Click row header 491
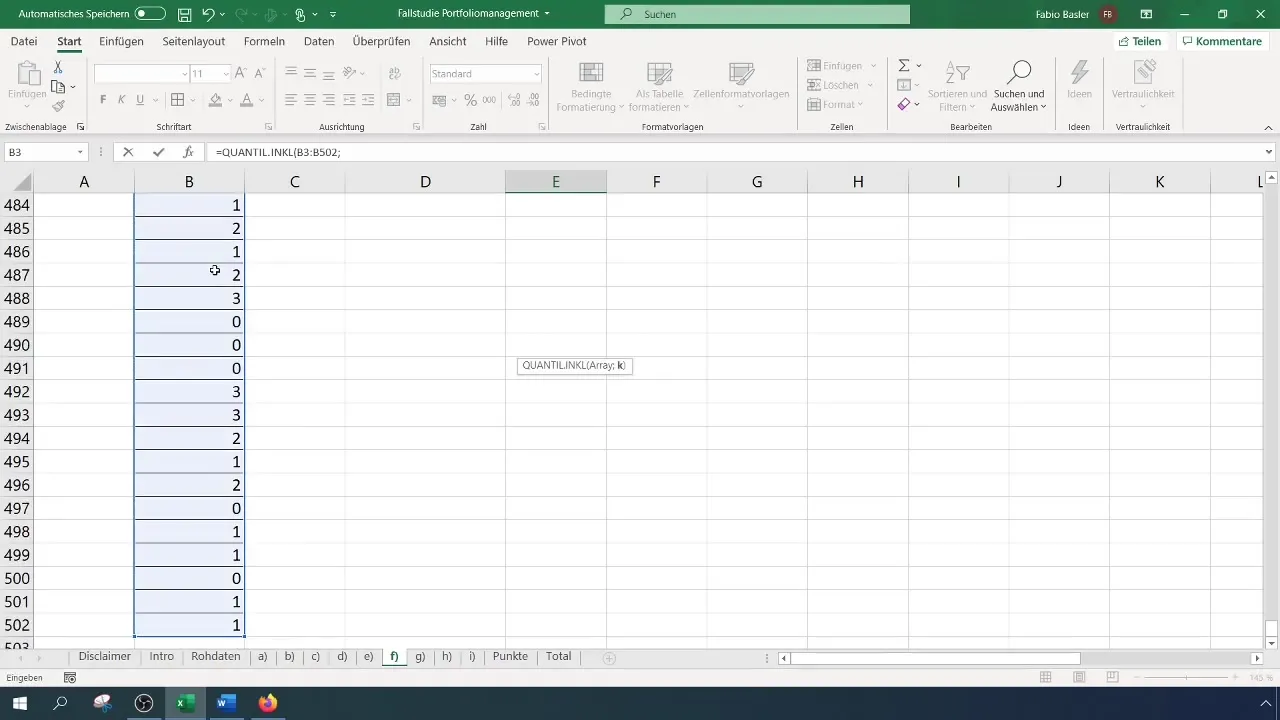The image size is (1280, 720). (x=18, y=368)
